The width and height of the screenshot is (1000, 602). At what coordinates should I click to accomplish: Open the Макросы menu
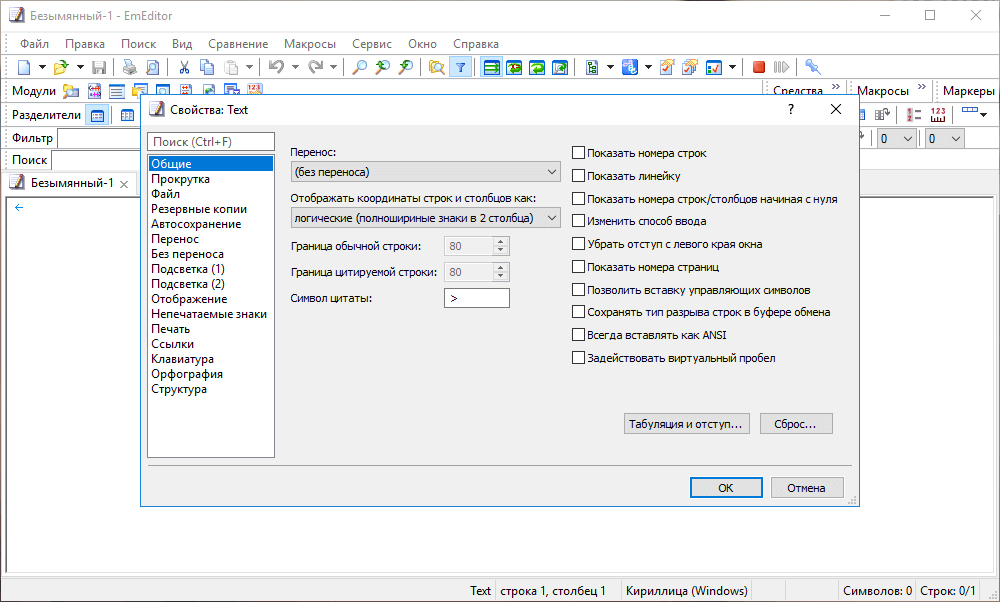point(309,43)
